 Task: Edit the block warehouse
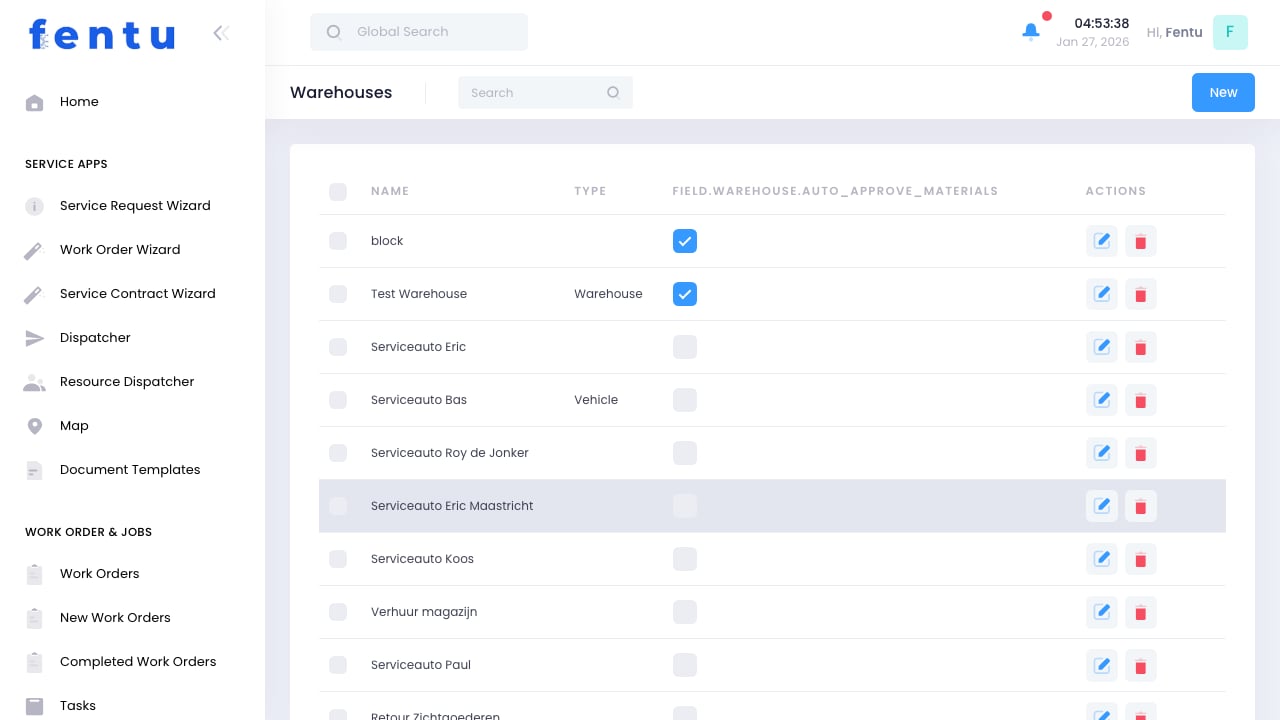click(x=1102, y=241)
